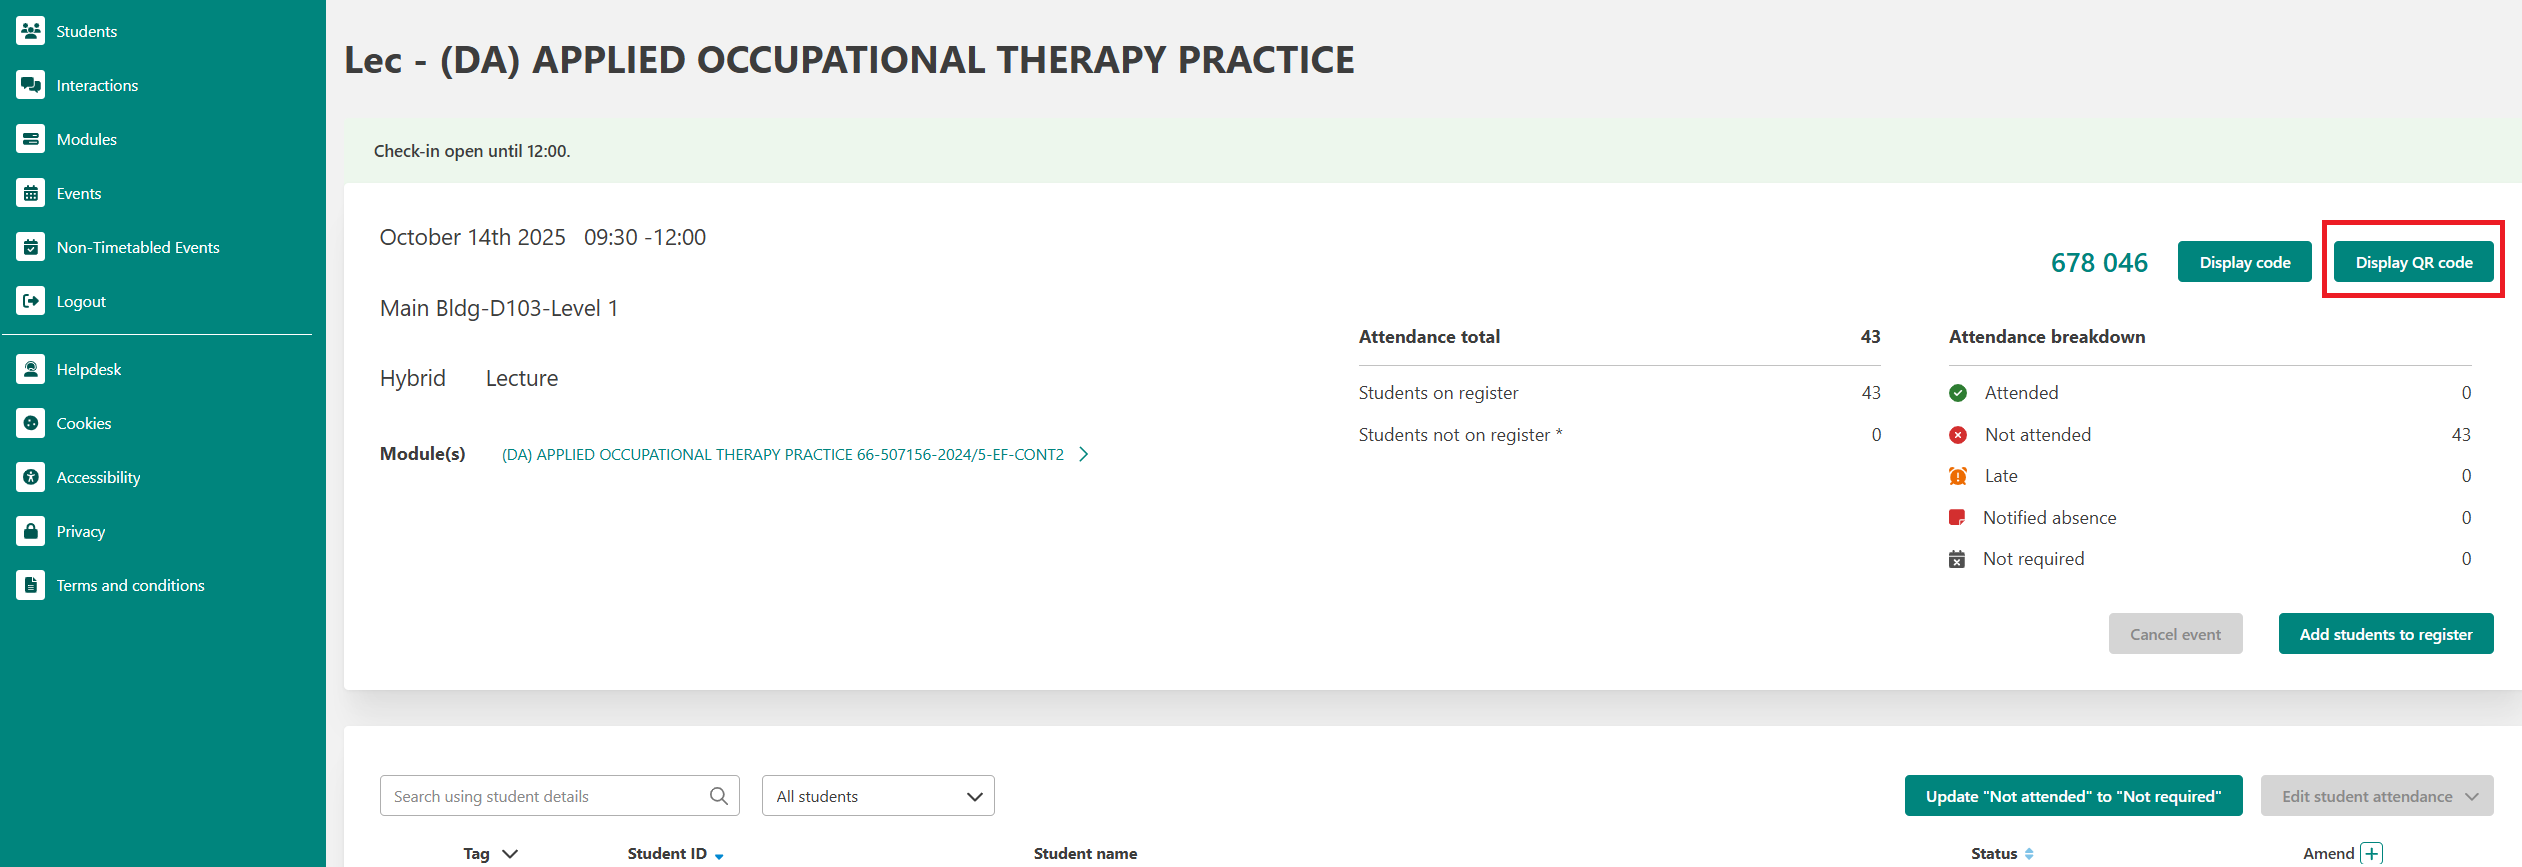Open the Events calendar icon
This screenshot has width=2522, height=867.
[x=31, y=193]
